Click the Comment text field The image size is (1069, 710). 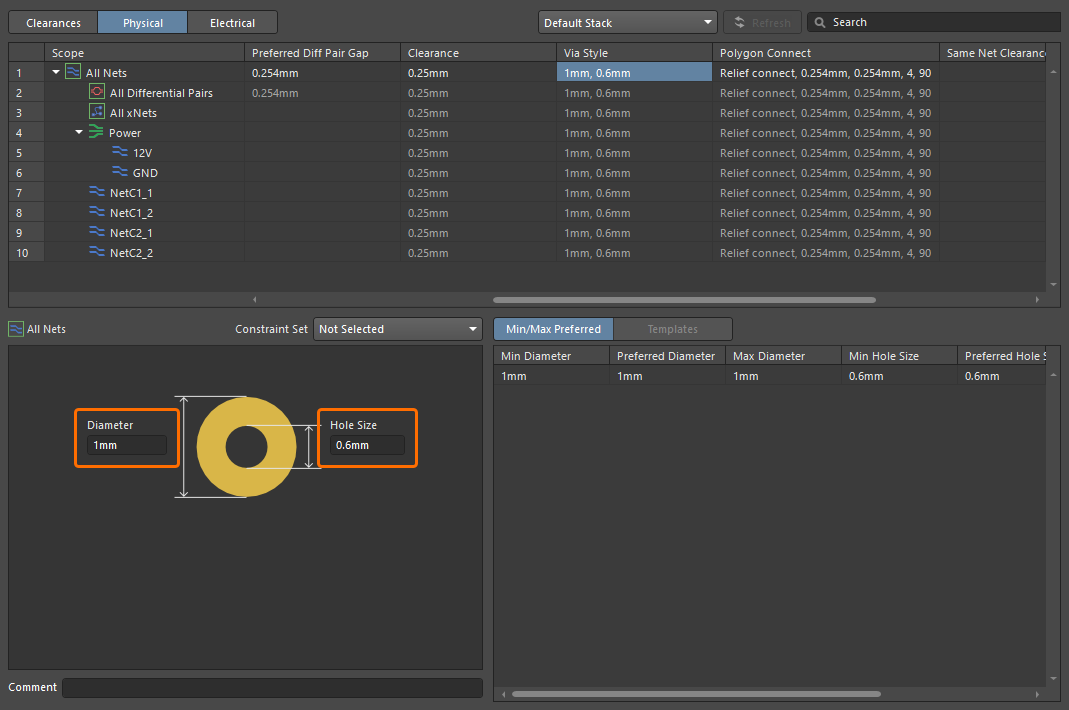(x=272, y=688)
